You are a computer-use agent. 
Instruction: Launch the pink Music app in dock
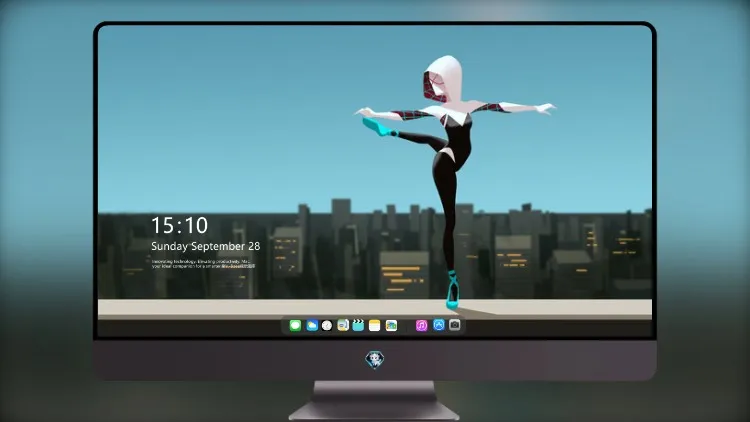click(421, 325)
